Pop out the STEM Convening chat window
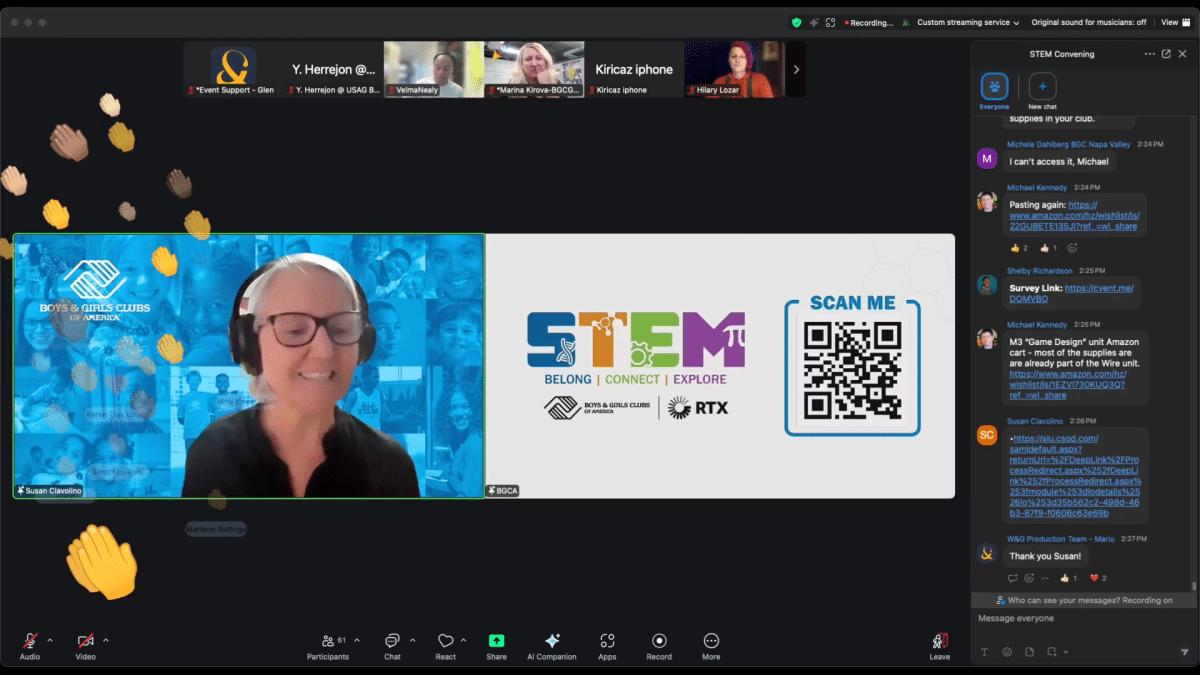 tap(1166, 54)
